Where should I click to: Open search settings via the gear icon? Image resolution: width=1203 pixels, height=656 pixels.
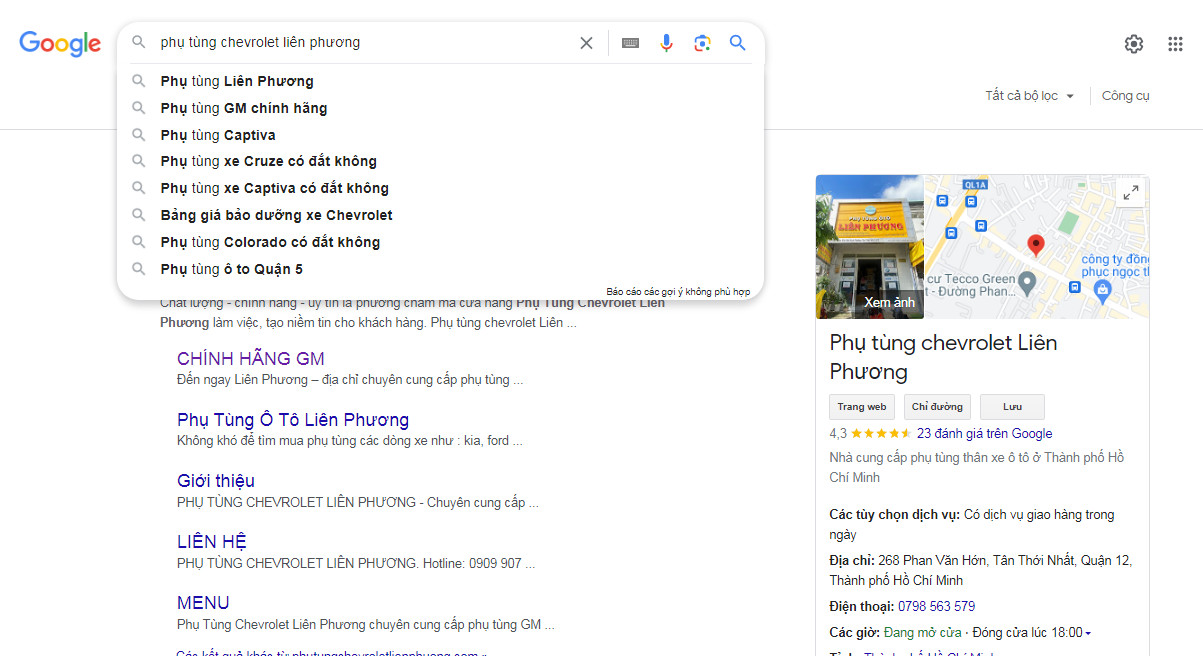coord(1133,44)
